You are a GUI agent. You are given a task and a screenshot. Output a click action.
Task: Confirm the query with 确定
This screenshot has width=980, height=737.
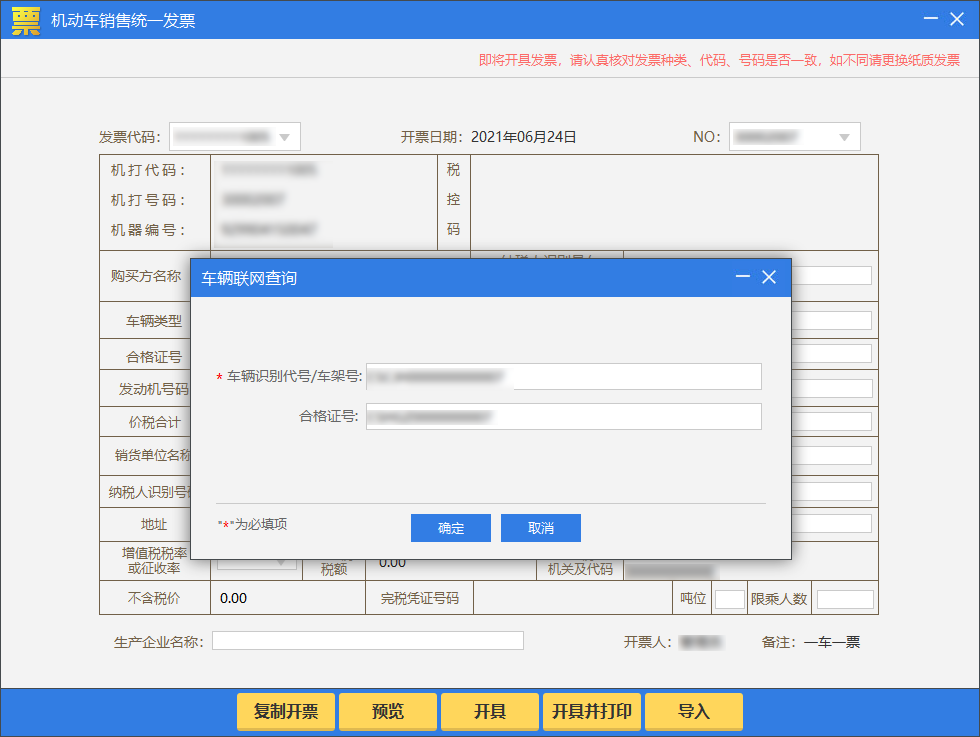point(450,528)
